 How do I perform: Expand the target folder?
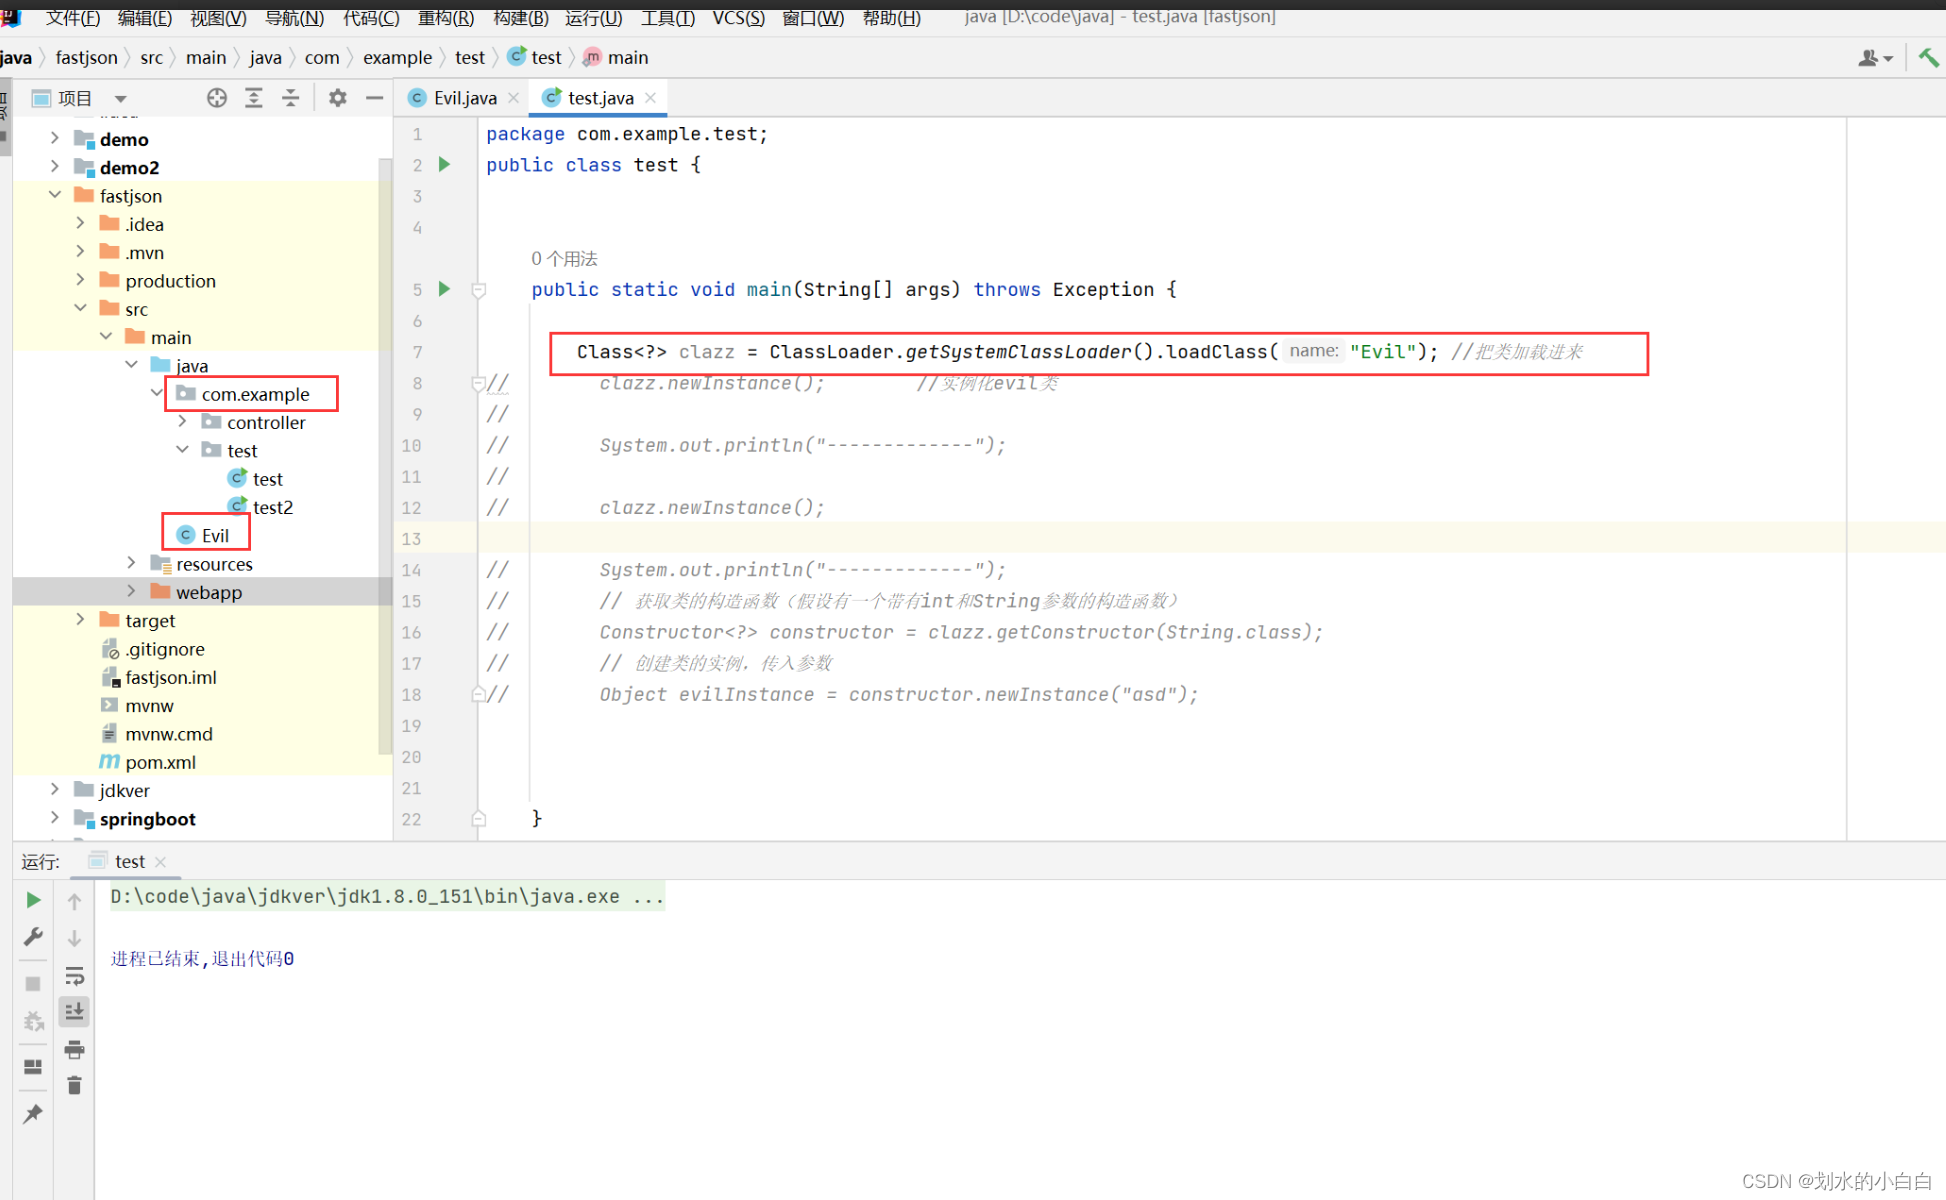pos(81,620)
